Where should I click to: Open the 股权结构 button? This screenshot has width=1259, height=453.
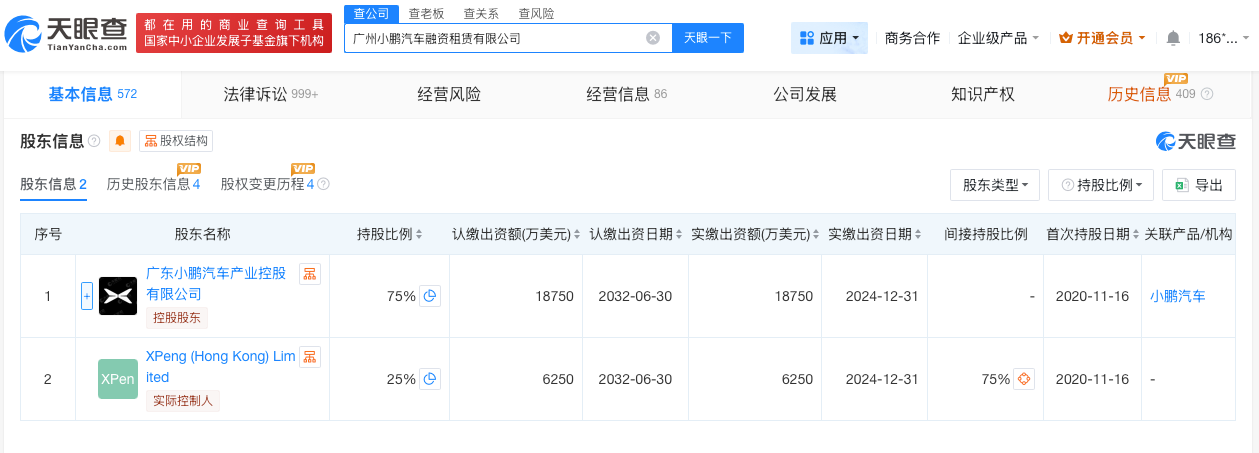[x=176, y=141]
